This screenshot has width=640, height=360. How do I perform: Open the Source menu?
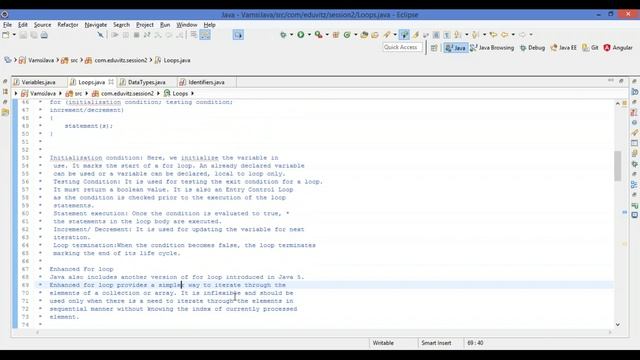(42, 25)
